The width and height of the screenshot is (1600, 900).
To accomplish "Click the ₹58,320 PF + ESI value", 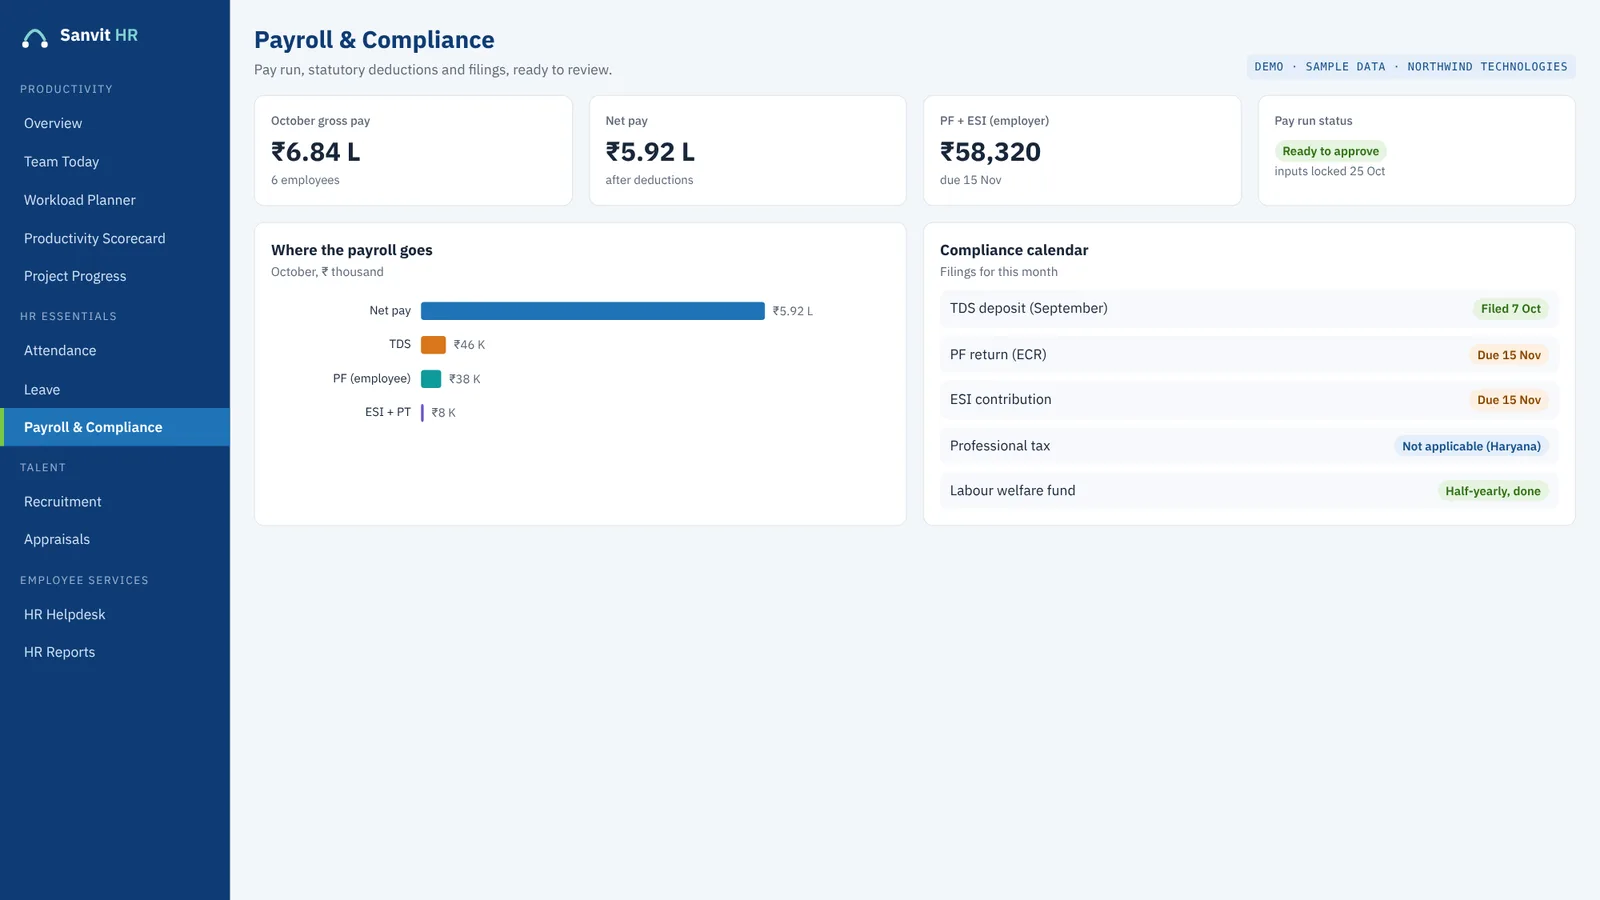I will point(990,152).
